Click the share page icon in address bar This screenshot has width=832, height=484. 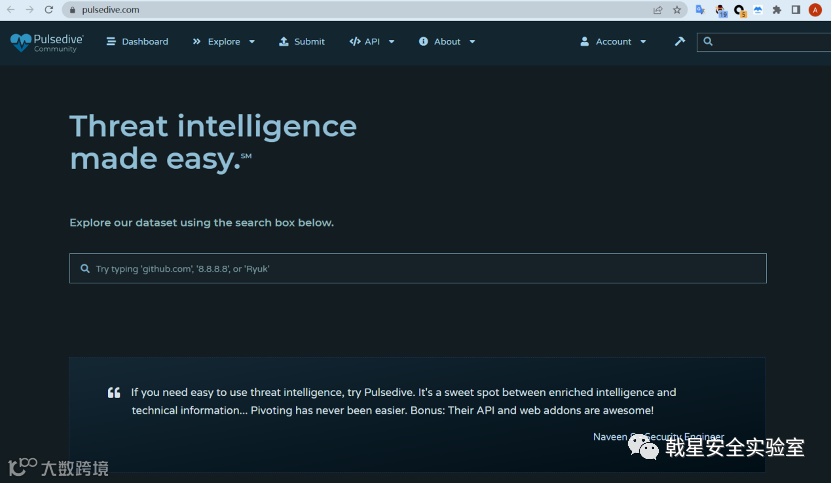pyautogui.click(x=658, y=10)
